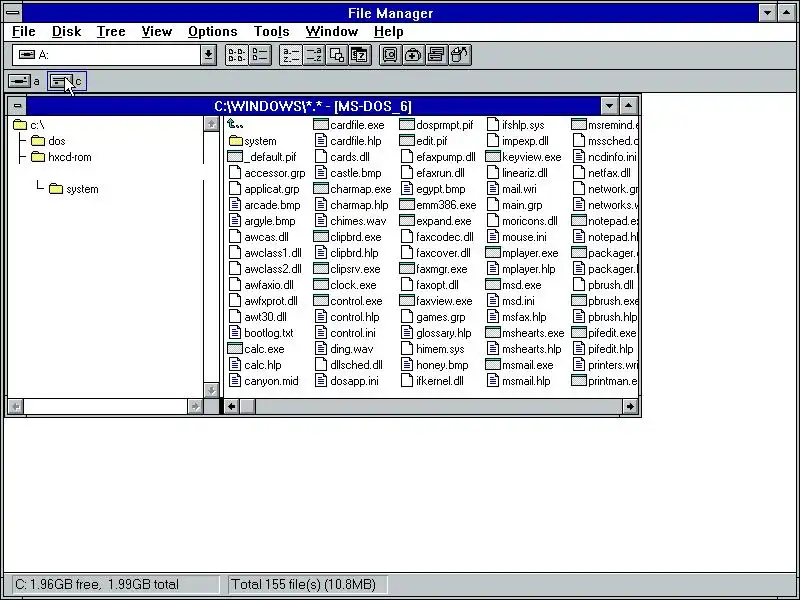Click the toolbar button left of trash can
The height and width of the screenshot is (600, 800).
(x=436, y=55)
